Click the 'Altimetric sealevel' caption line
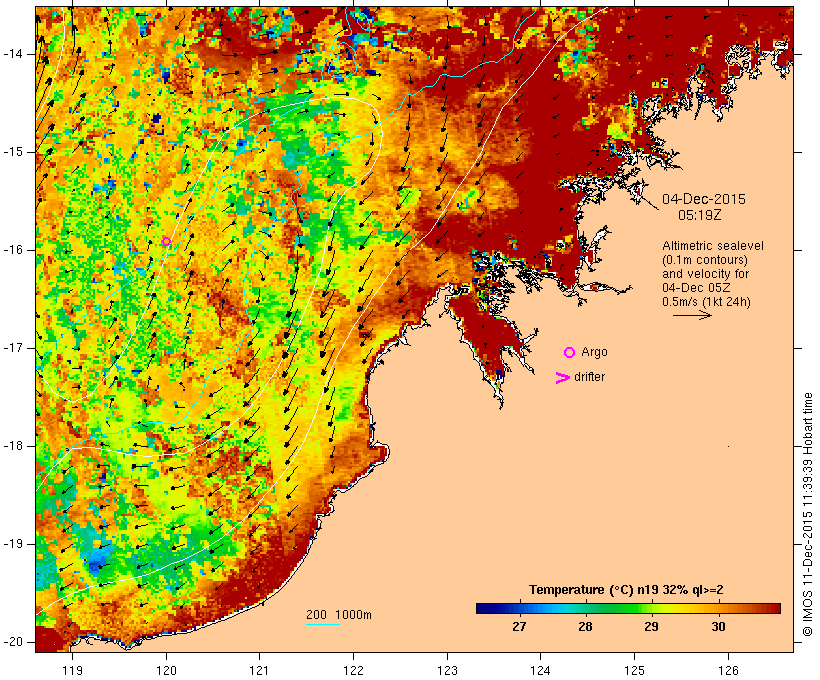 (x=713, y=246)
